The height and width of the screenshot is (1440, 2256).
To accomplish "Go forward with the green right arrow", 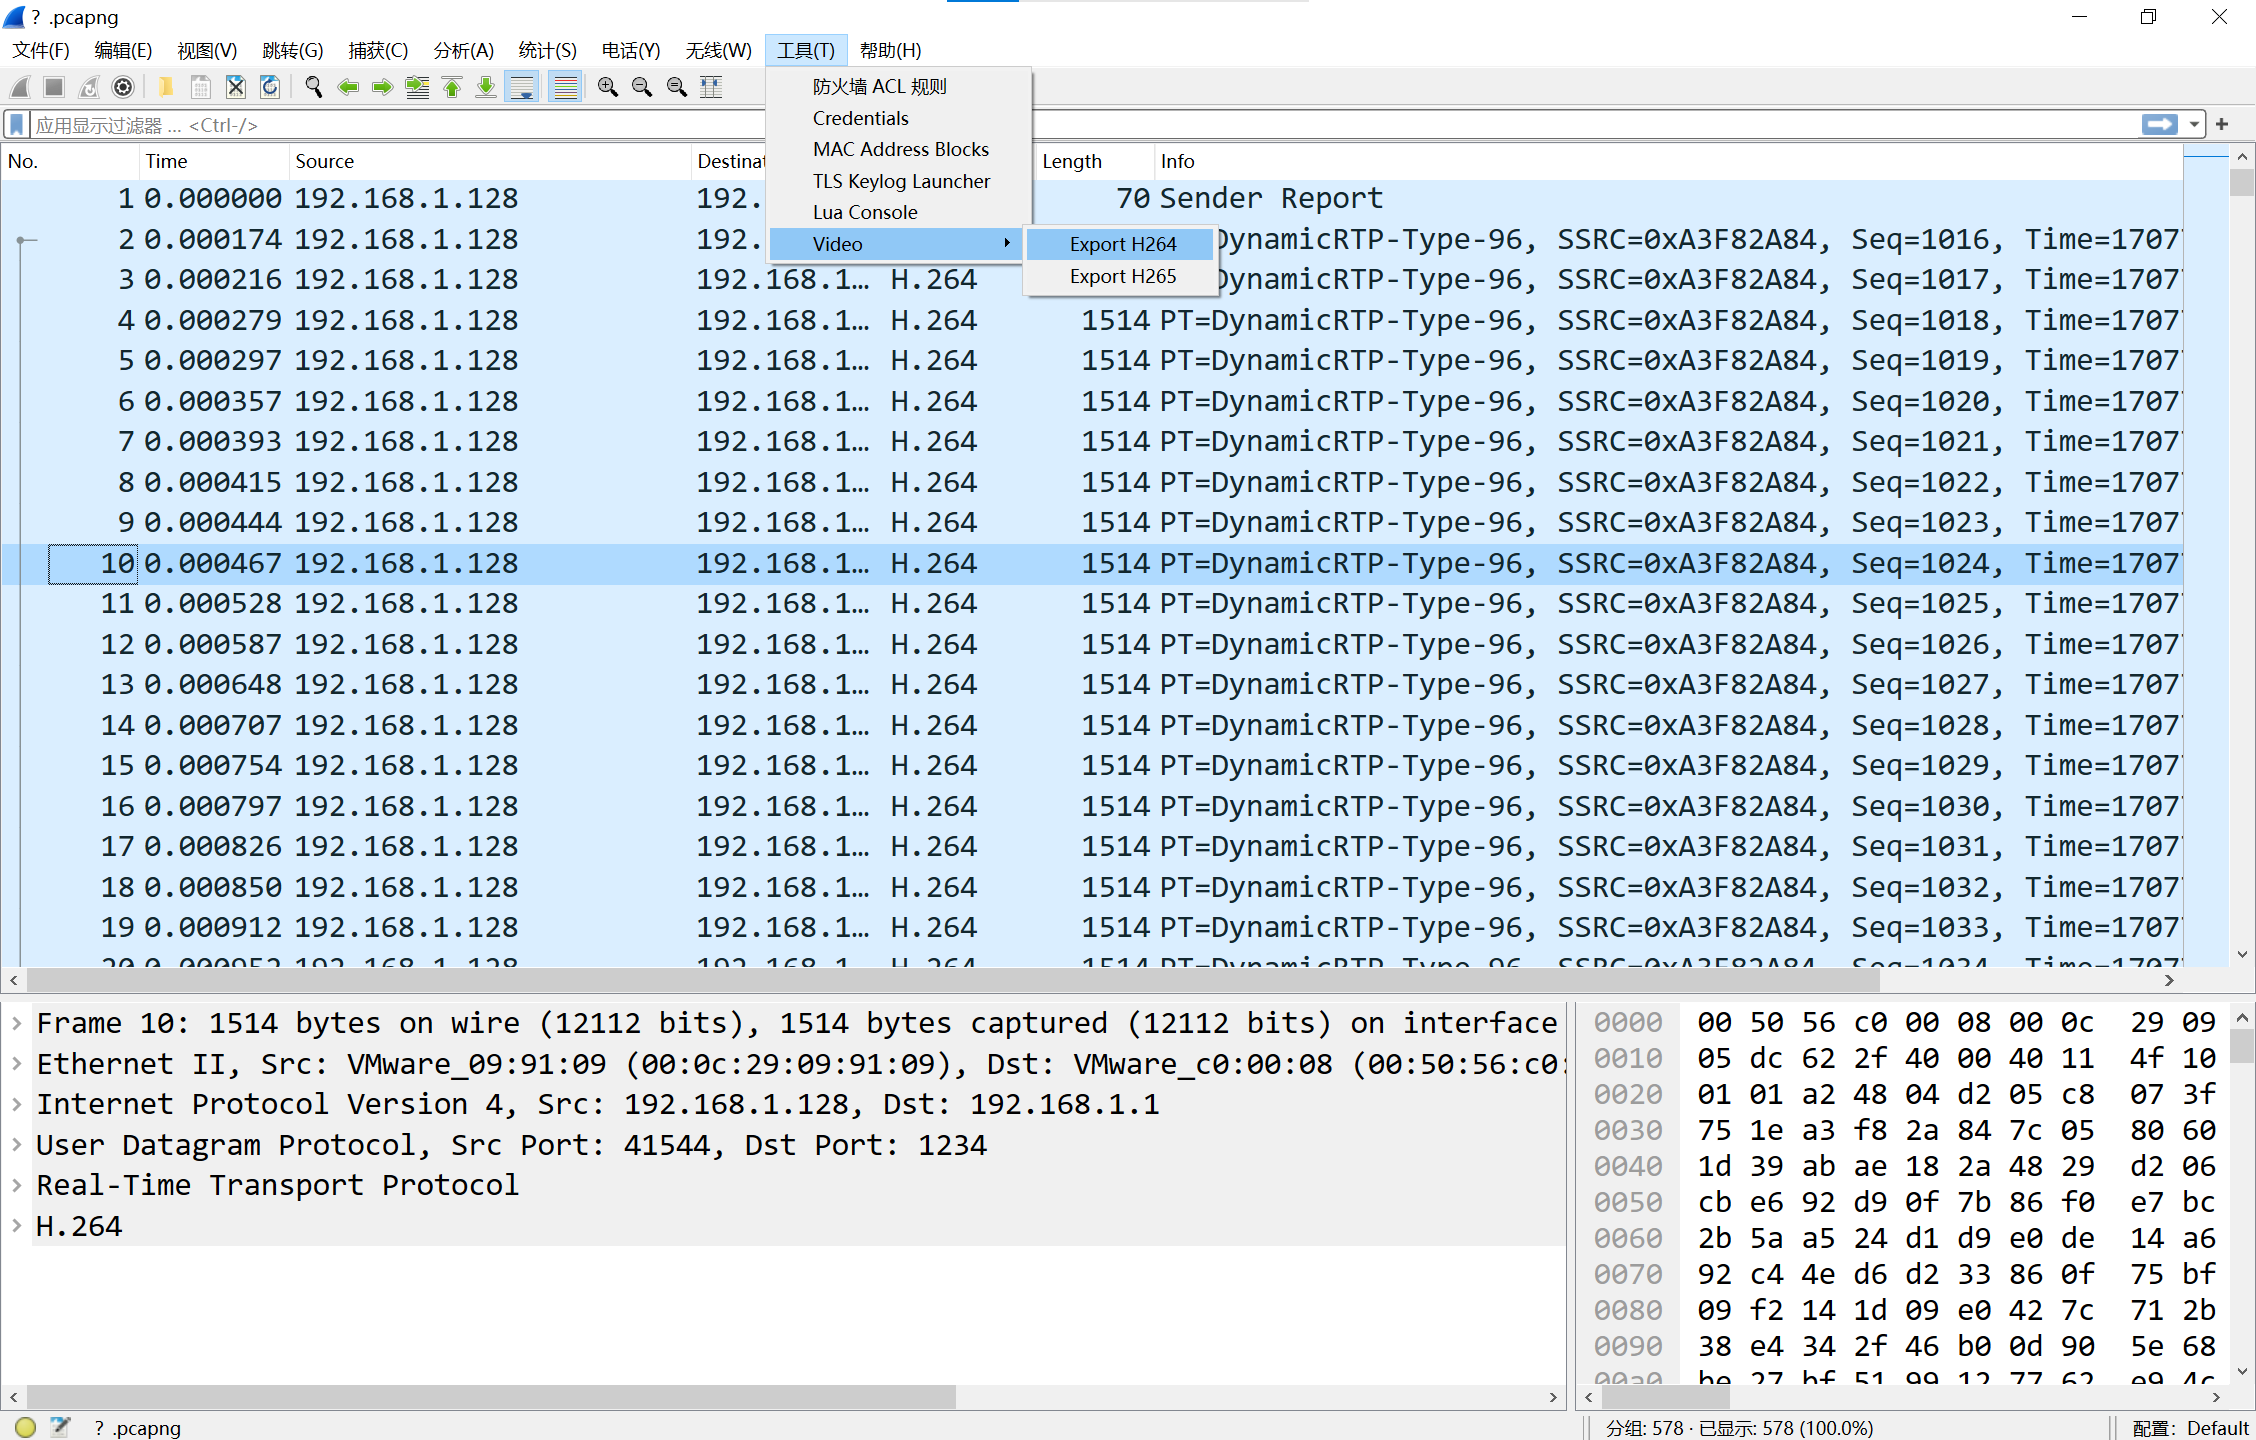I will tap(382, 87).
